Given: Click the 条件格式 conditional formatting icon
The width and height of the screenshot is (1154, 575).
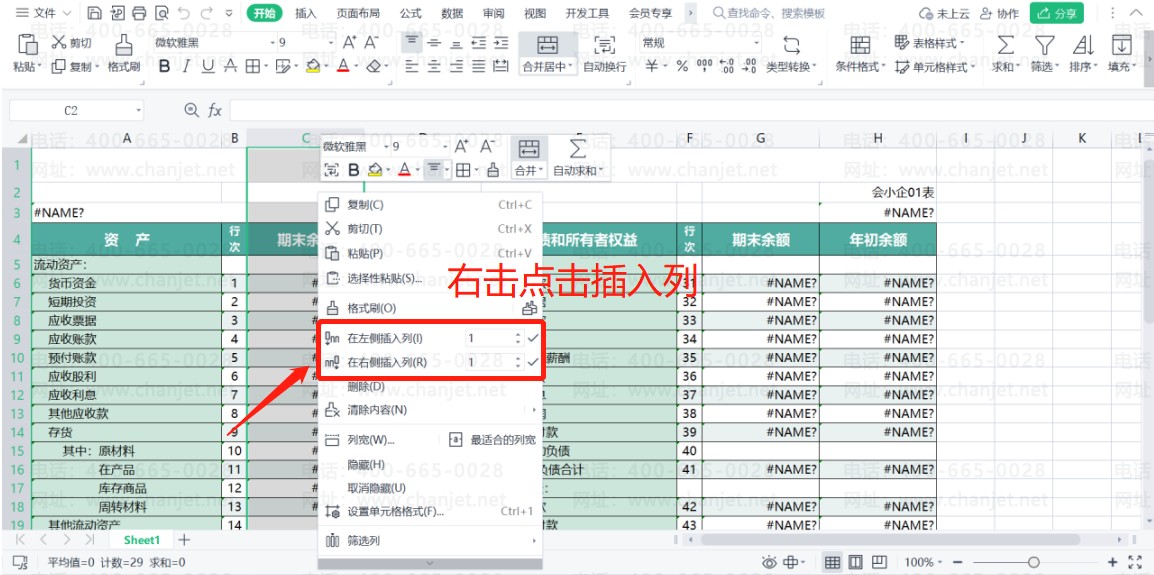Looking at the screenshot, I should pos(860,46).
